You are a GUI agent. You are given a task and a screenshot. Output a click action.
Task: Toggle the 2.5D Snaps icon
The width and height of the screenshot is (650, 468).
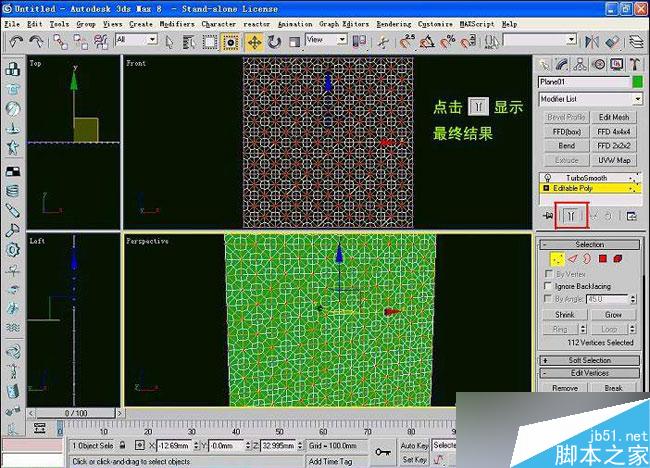pyautogui.click(x=407, y=42)
